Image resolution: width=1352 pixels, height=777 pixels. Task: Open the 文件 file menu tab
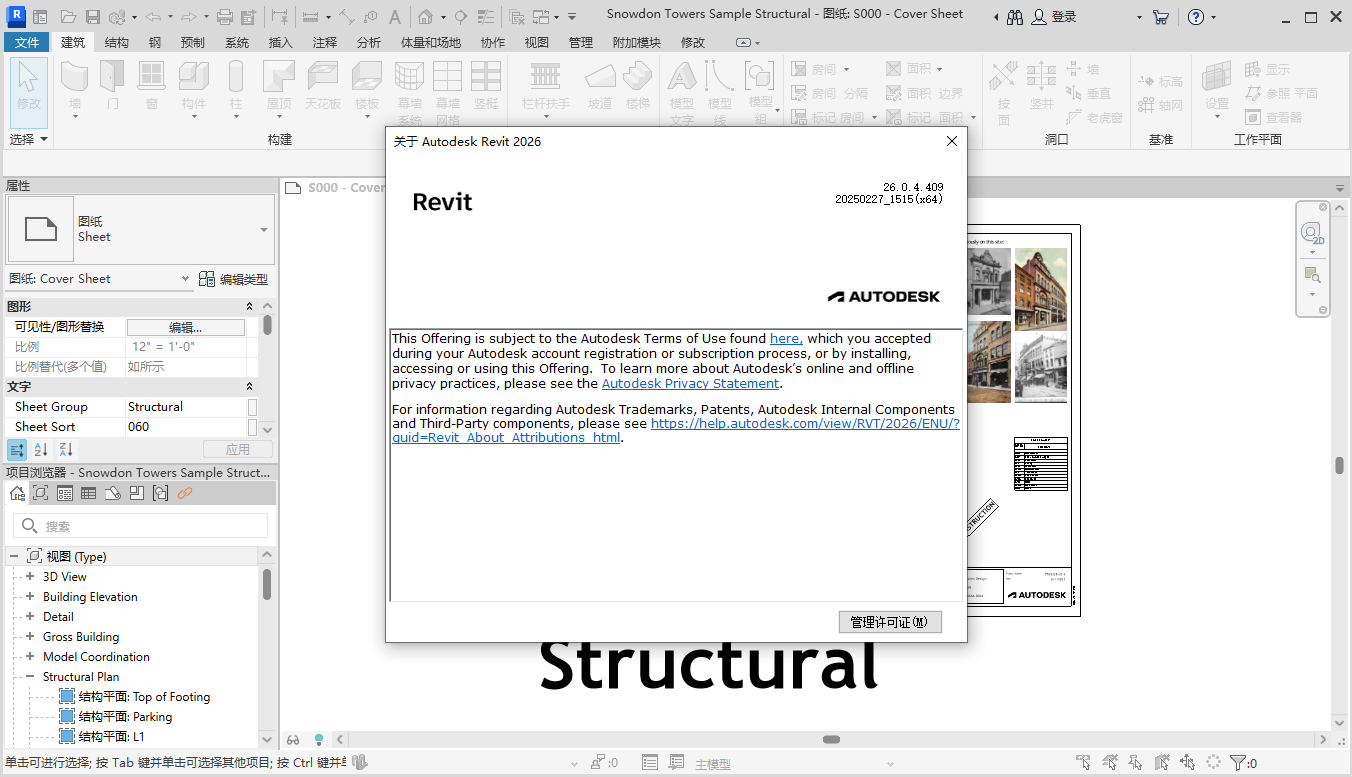click(27, 42)
